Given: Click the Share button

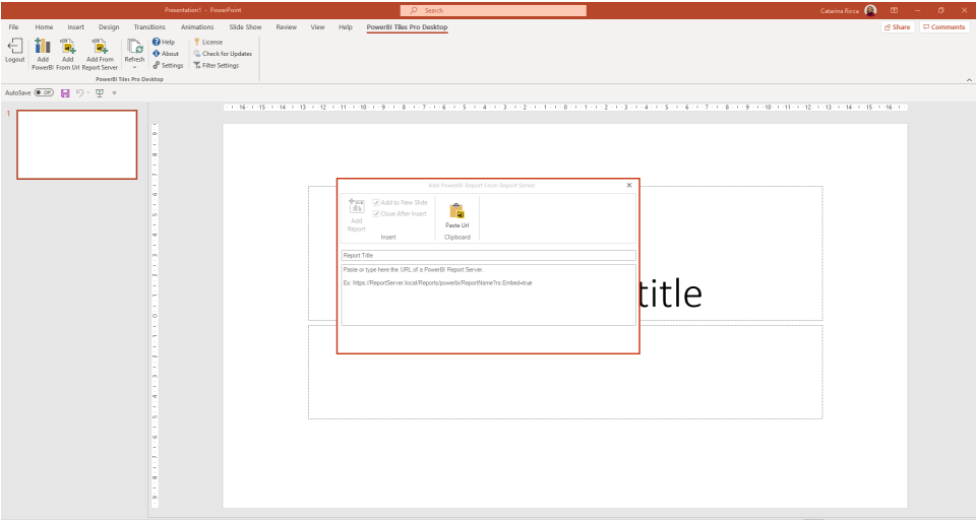Looking at the screenshot, I should pyautogui.click(x=897, y=27).
